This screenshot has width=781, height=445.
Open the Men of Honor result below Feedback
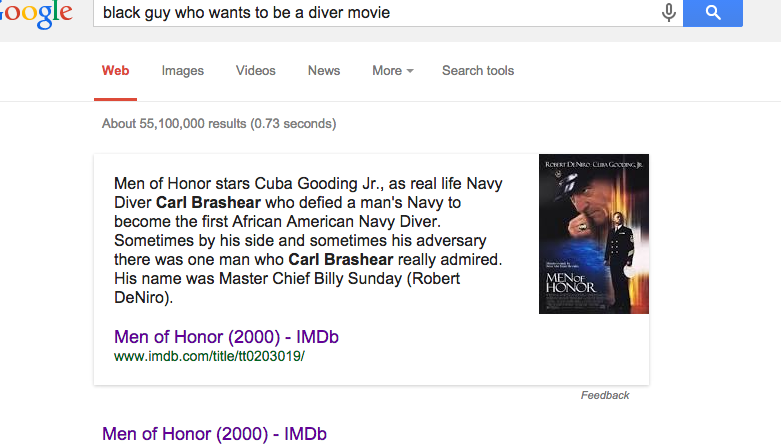pyautogui.click(x=214, y=434)
